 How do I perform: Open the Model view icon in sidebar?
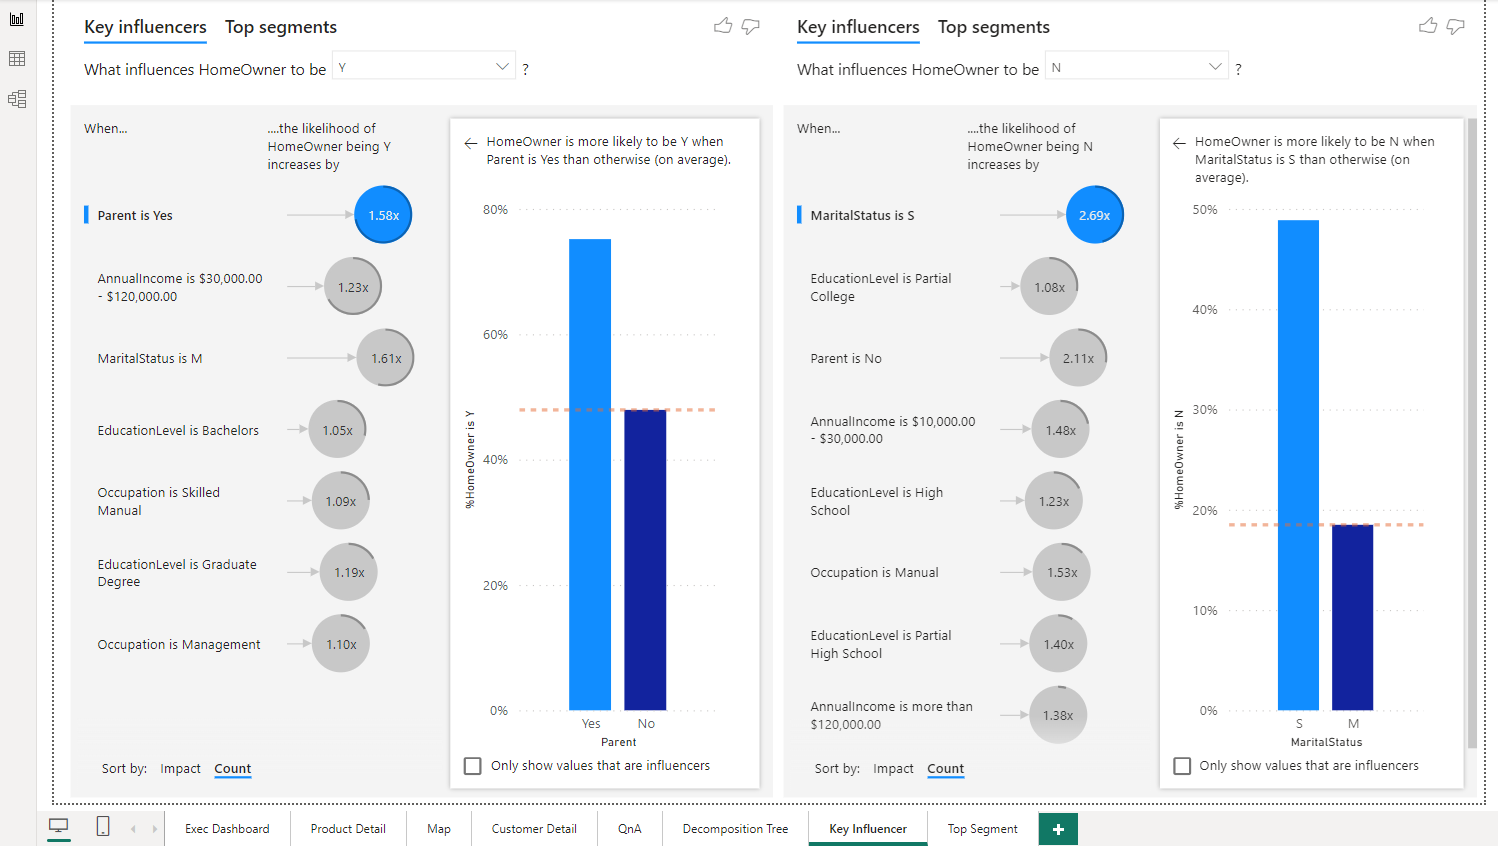[17, 99]
